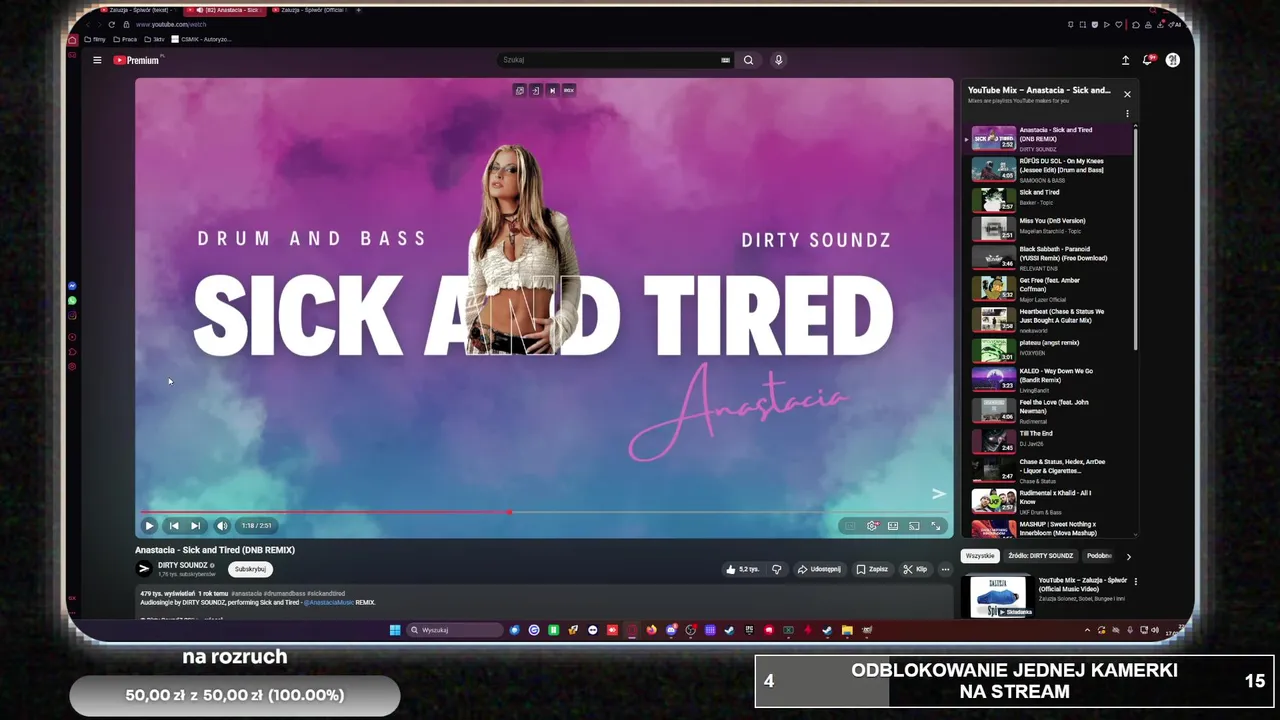Click the YouTube search magnifier button
This screenshot has width=1280, height=720.
pyautogui.click(x=748, y=60)
